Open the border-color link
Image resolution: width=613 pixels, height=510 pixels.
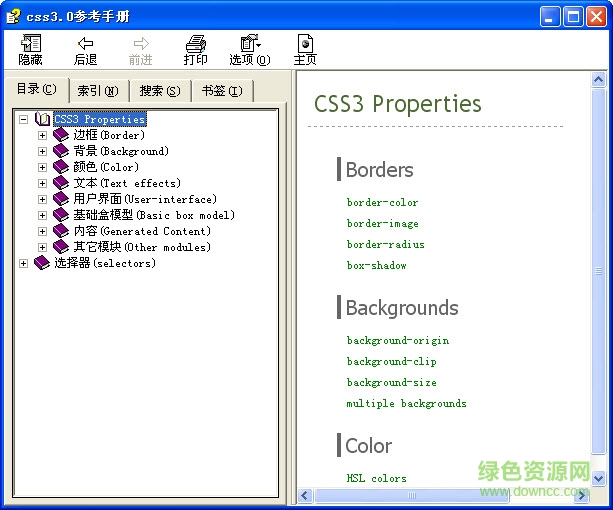[382, 202]
